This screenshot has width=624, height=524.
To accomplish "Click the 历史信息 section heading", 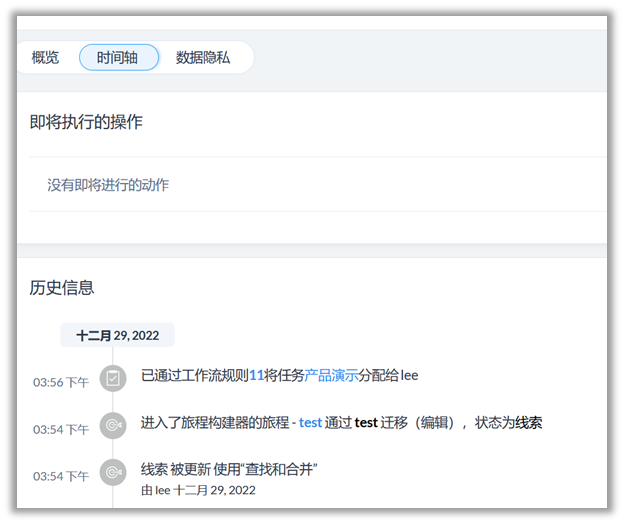I will pyautogui.click(x=62, y=288).
